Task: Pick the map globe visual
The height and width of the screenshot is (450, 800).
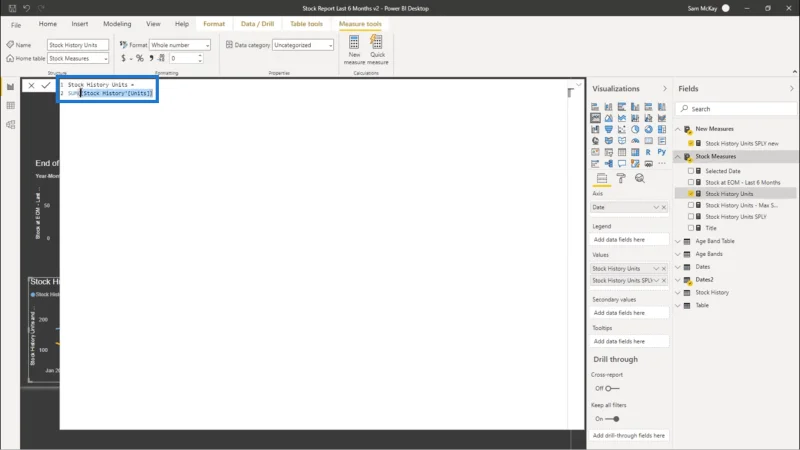Action: (x=595, y=140)
